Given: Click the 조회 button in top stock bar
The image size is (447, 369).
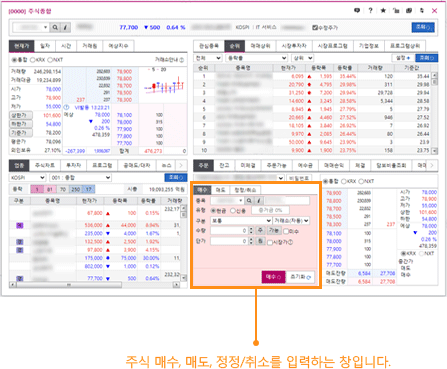Looking at the screenshot, I should (x=423, y=27).
